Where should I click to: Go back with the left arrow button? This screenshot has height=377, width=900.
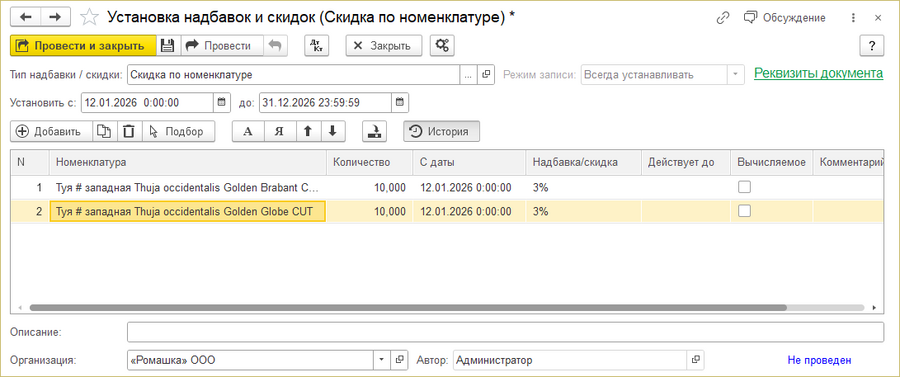26,17
